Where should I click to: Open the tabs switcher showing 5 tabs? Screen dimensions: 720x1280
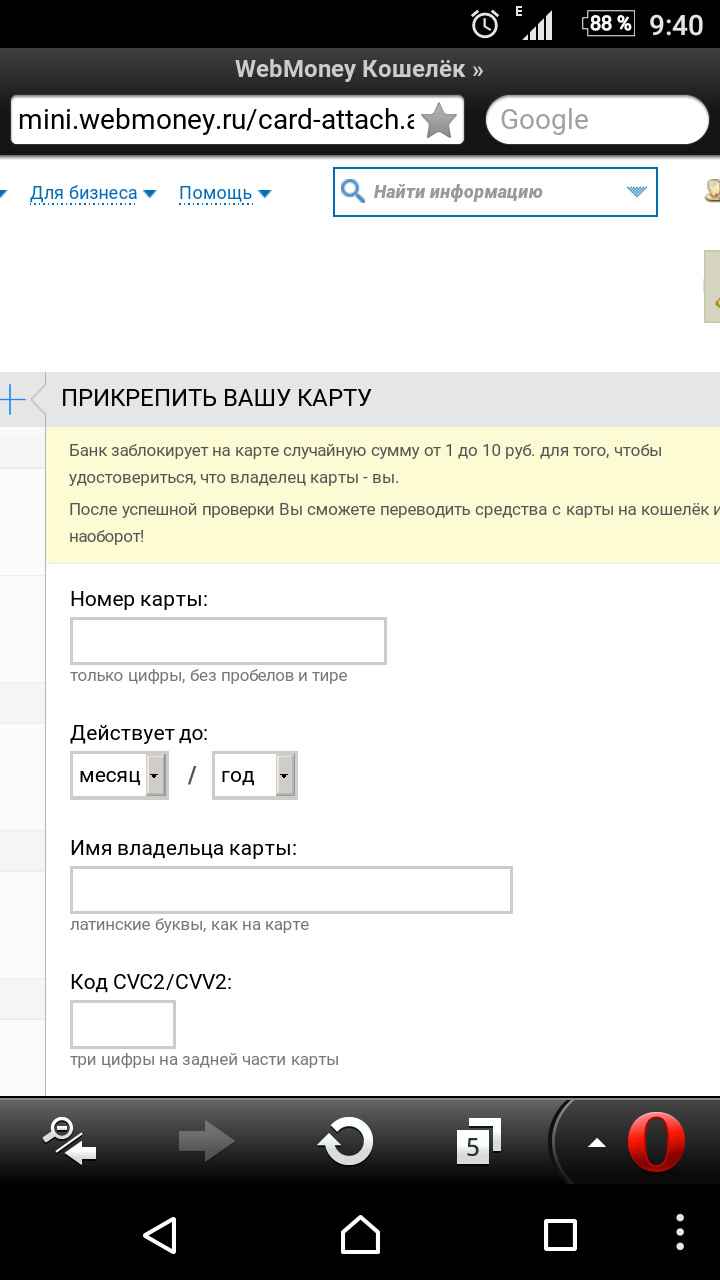477,1141
